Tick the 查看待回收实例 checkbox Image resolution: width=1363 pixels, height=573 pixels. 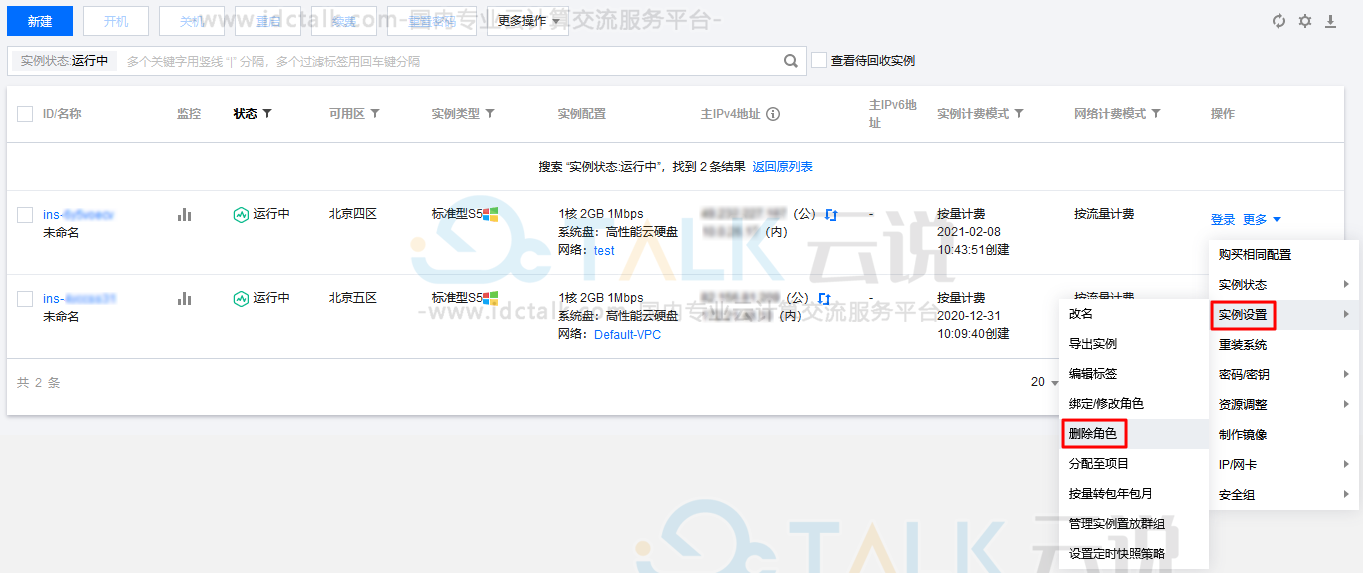(818, 60)
